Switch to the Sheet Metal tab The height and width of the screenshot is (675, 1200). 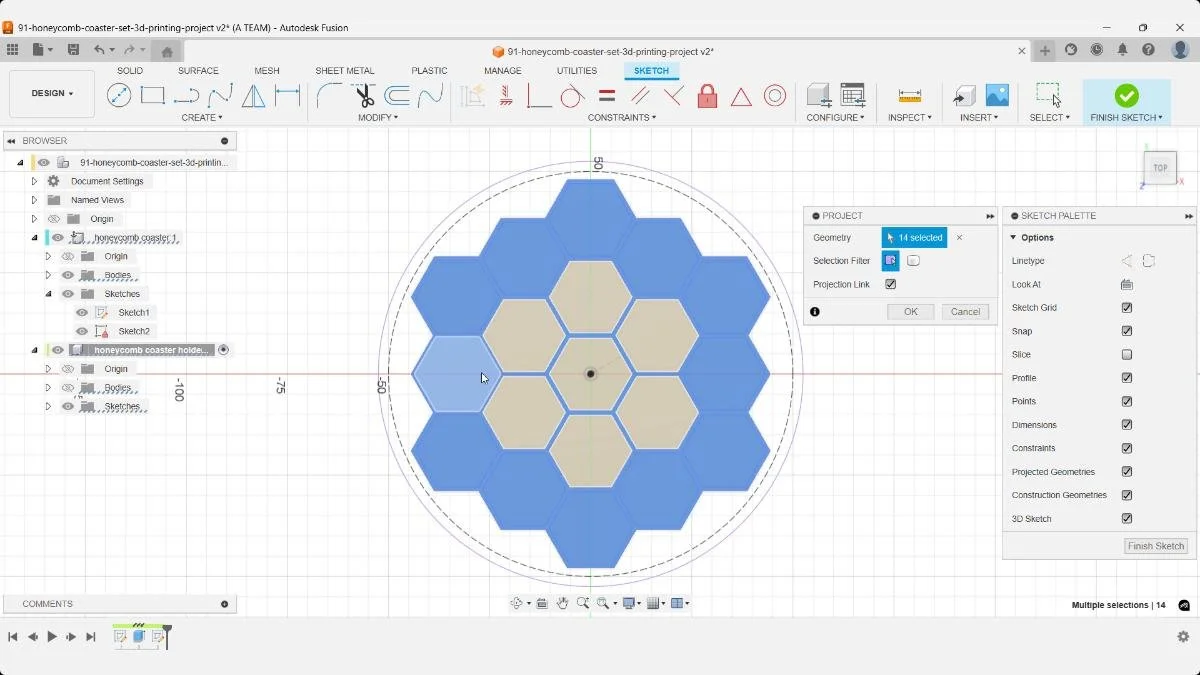[344, 70]
